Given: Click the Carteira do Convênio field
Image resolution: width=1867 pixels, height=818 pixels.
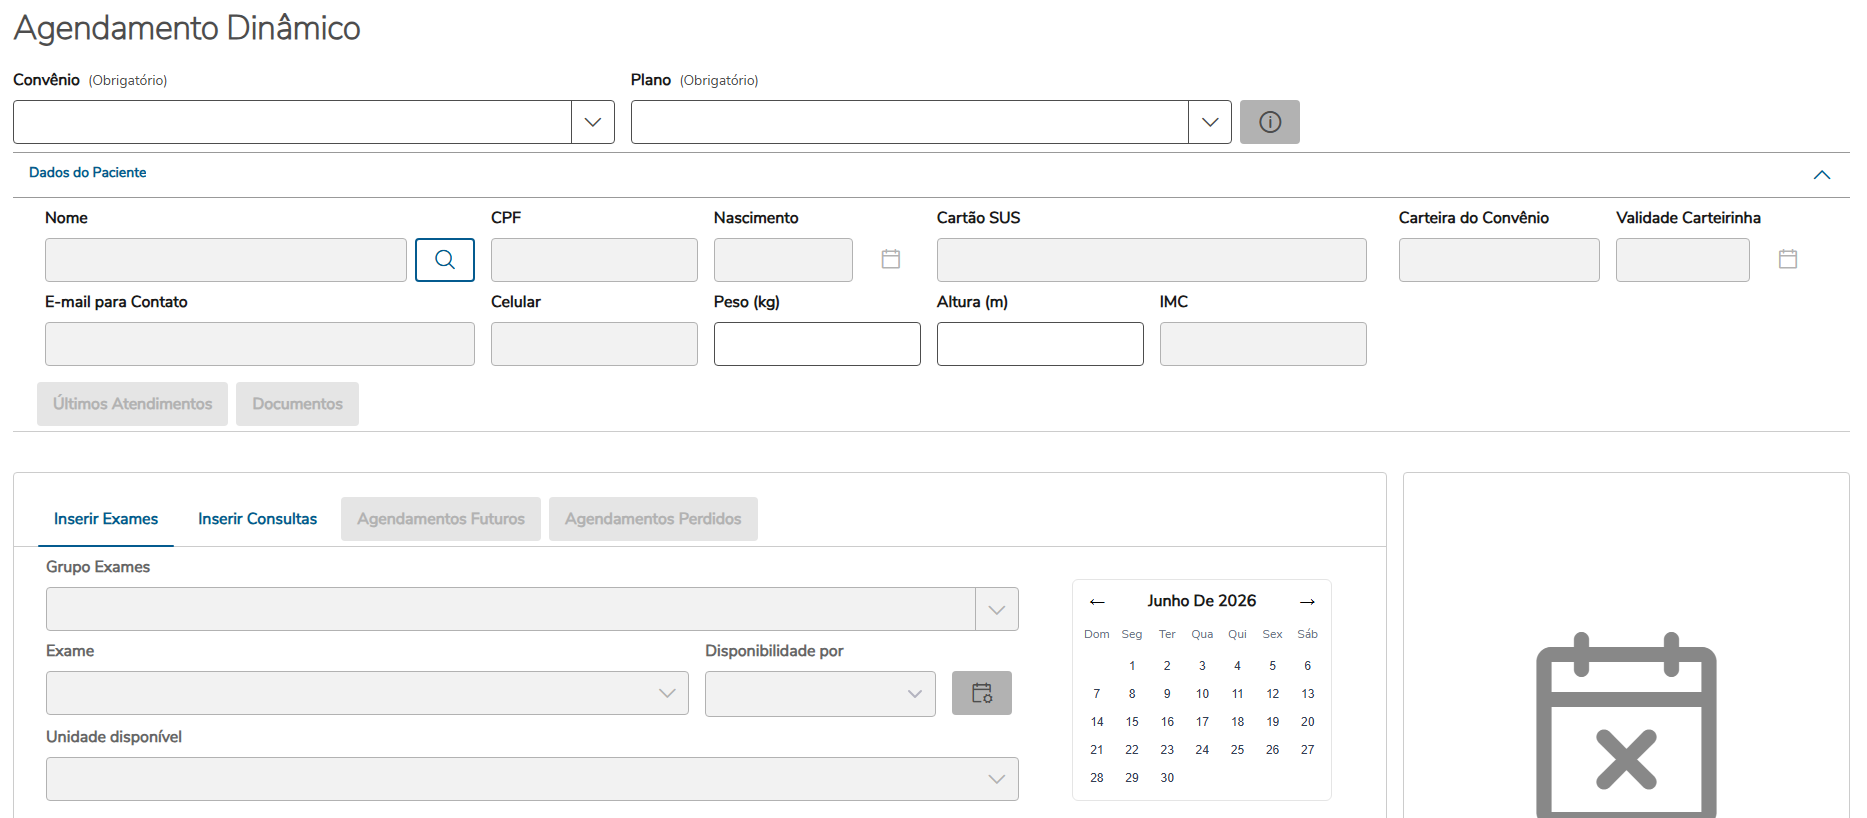Looking at the screenshot, I should click(x=1499, y=260).
